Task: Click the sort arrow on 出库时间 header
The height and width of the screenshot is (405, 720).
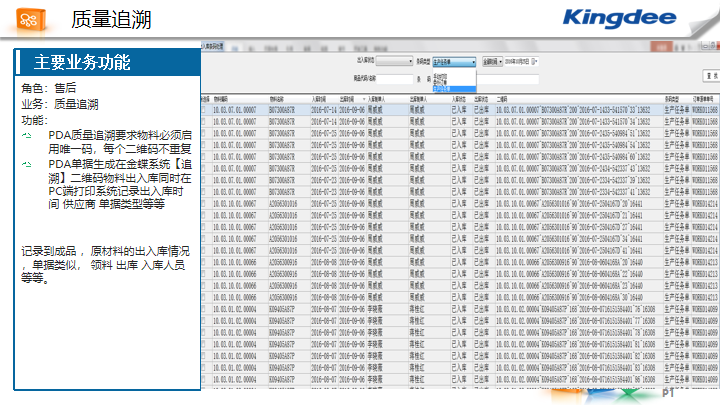Action: click(x=364, y=99)
